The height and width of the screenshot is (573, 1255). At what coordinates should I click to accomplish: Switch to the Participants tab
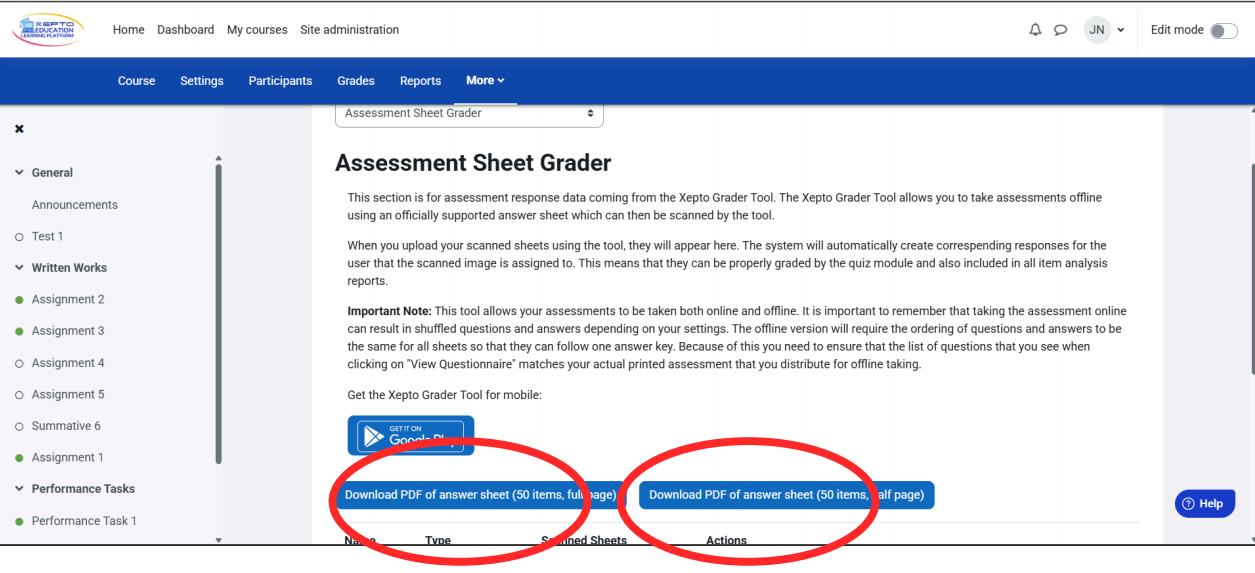tap(280, 81)
